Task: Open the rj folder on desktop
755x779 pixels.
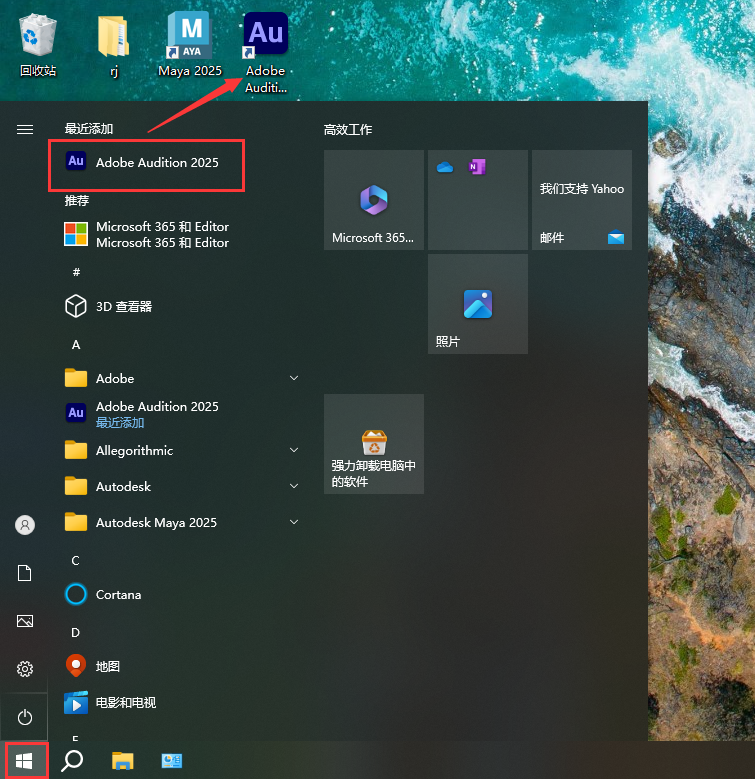Action: point(114,46)
